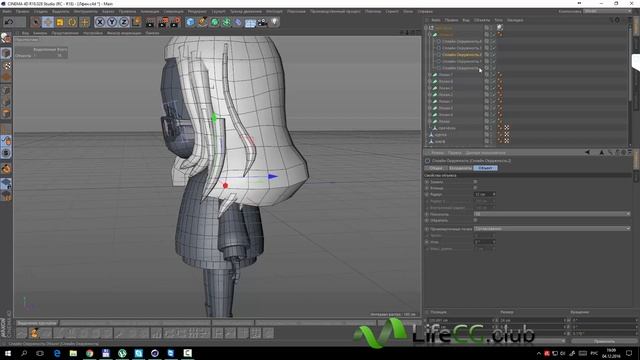This screenshot has width=640, height=360.
Task: Click the Применить button in coordinates panel
Action: (x=604, y=341)
